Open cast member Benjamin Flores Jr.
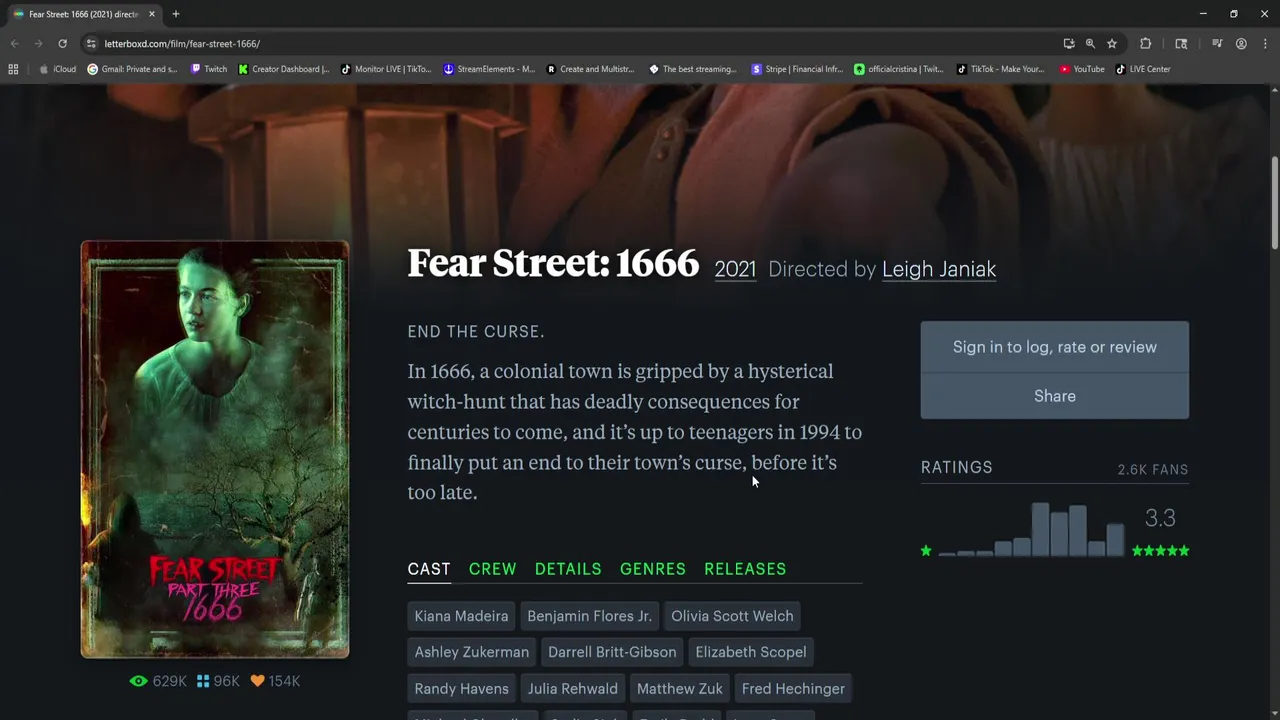The height and width of the screenshot is (720, 1280). click(x=589, y=616)
